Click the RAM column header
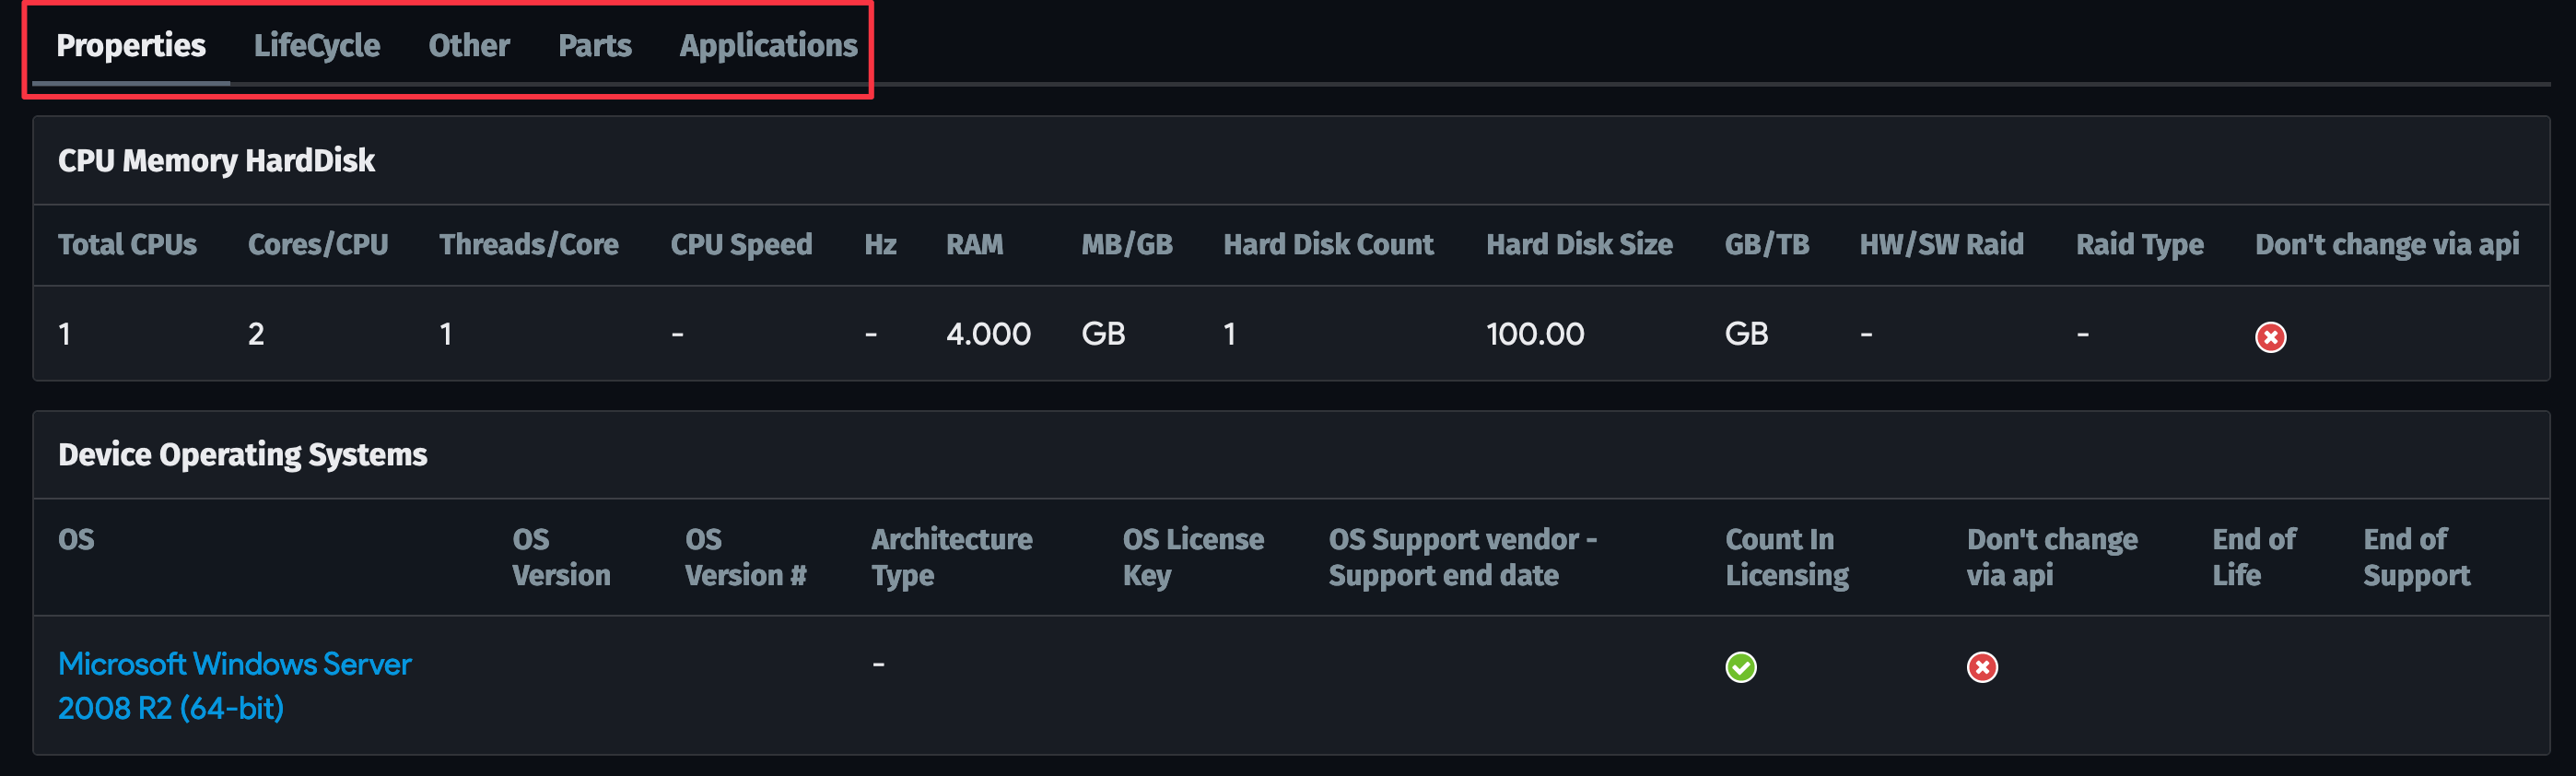This screenshot has height=776, width=2576. [x=974, y=245]
